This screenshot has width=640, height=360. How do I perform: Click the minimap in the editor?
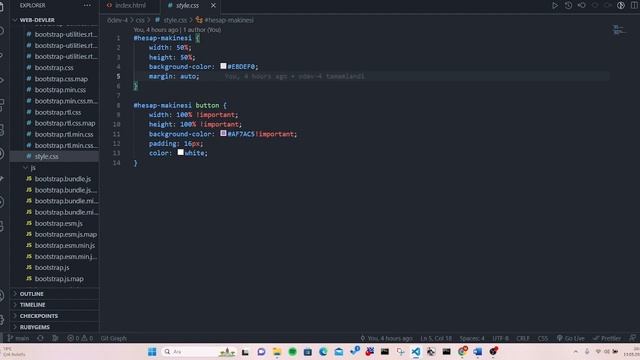tap(618, 29)
